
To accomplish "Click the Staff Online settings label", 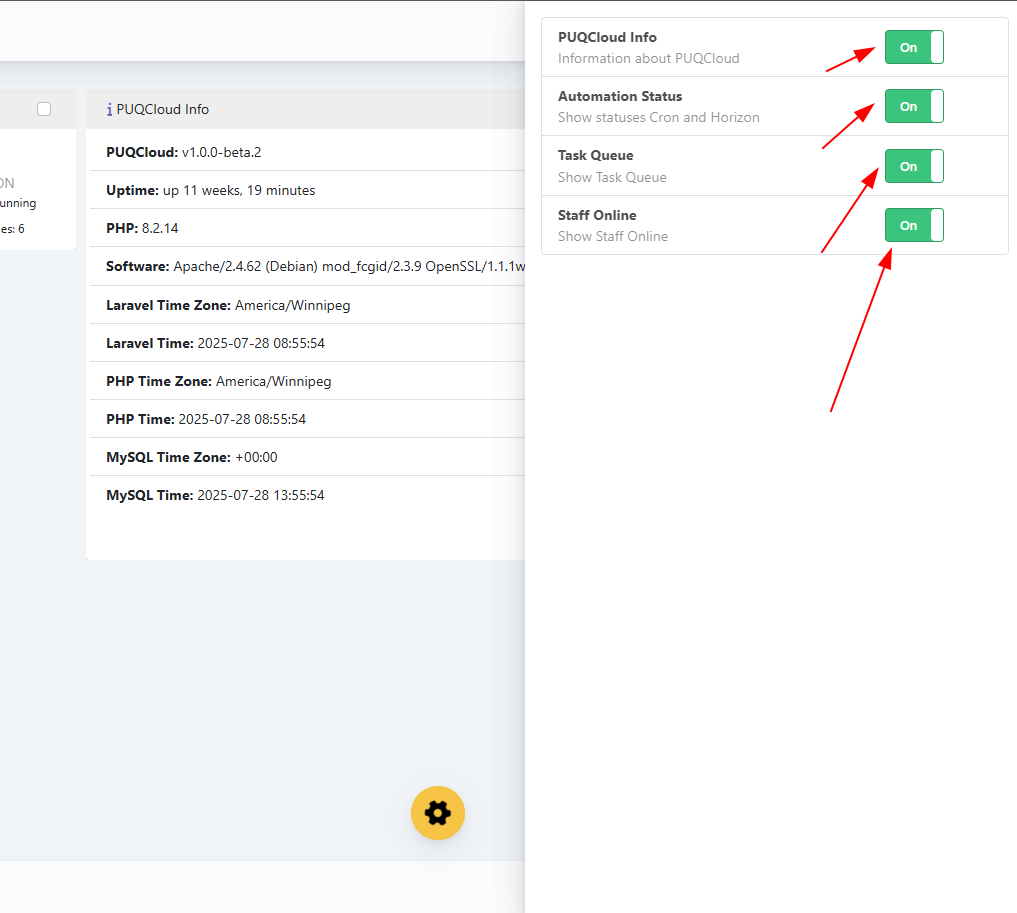I will pos(597,215).
